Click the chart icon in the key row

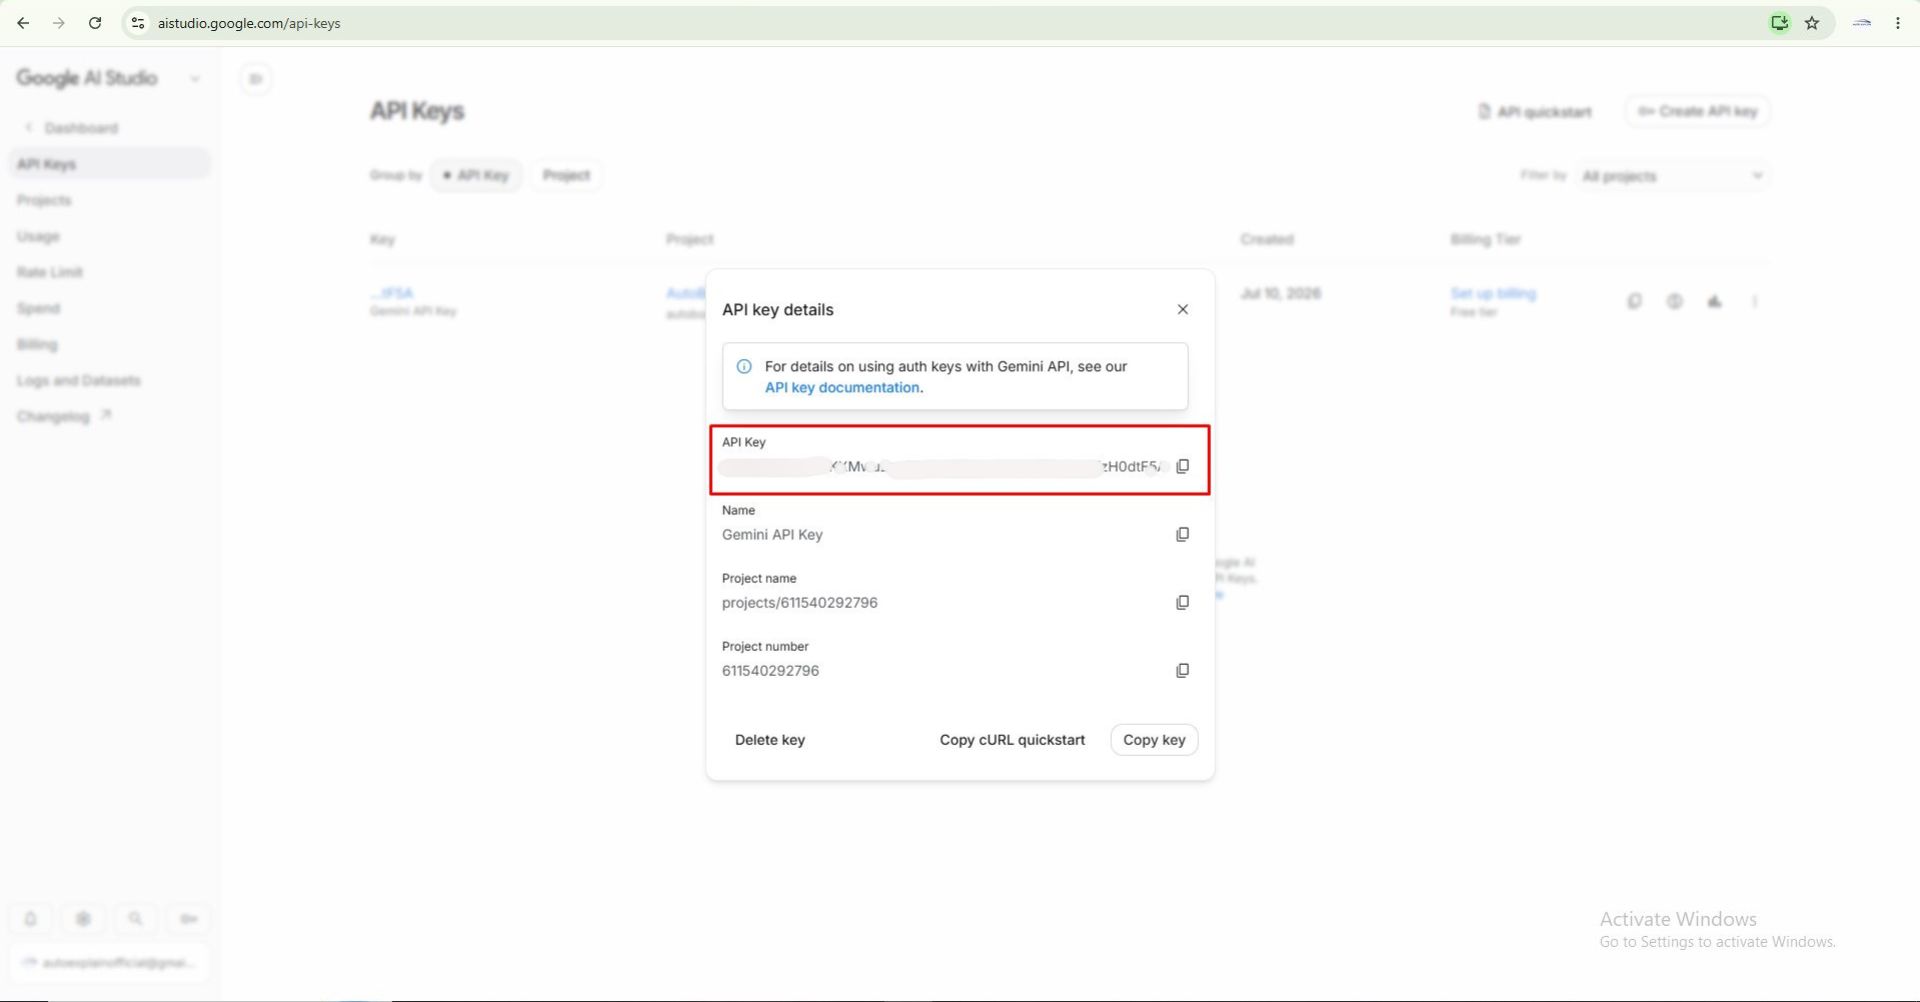tap(1714, 301)
